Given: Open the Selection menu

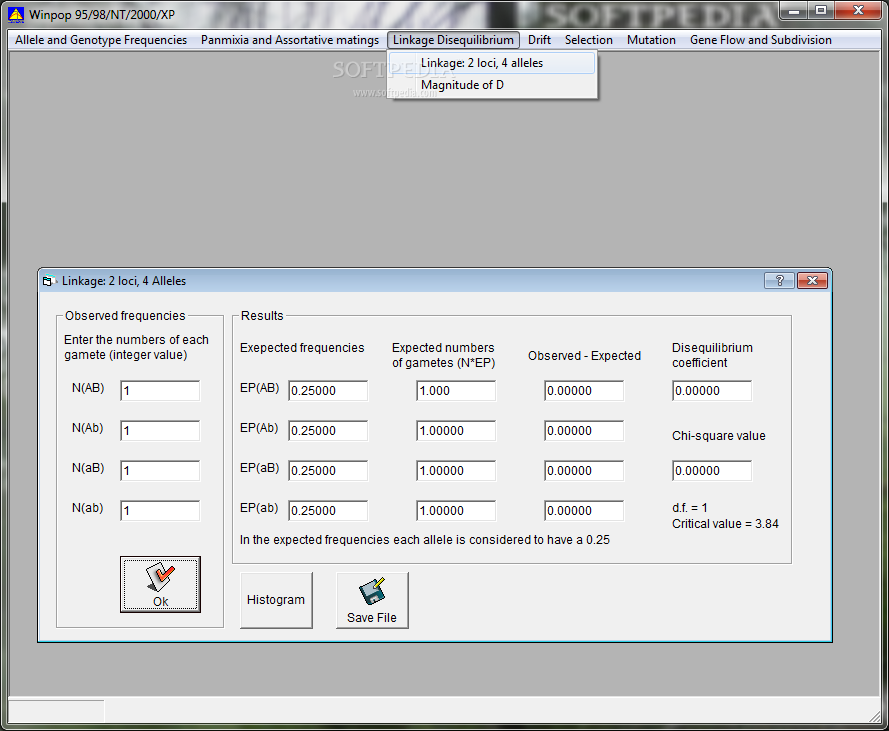Looking at the screenshot, I should pyautogui.click(x=589, y=40).
